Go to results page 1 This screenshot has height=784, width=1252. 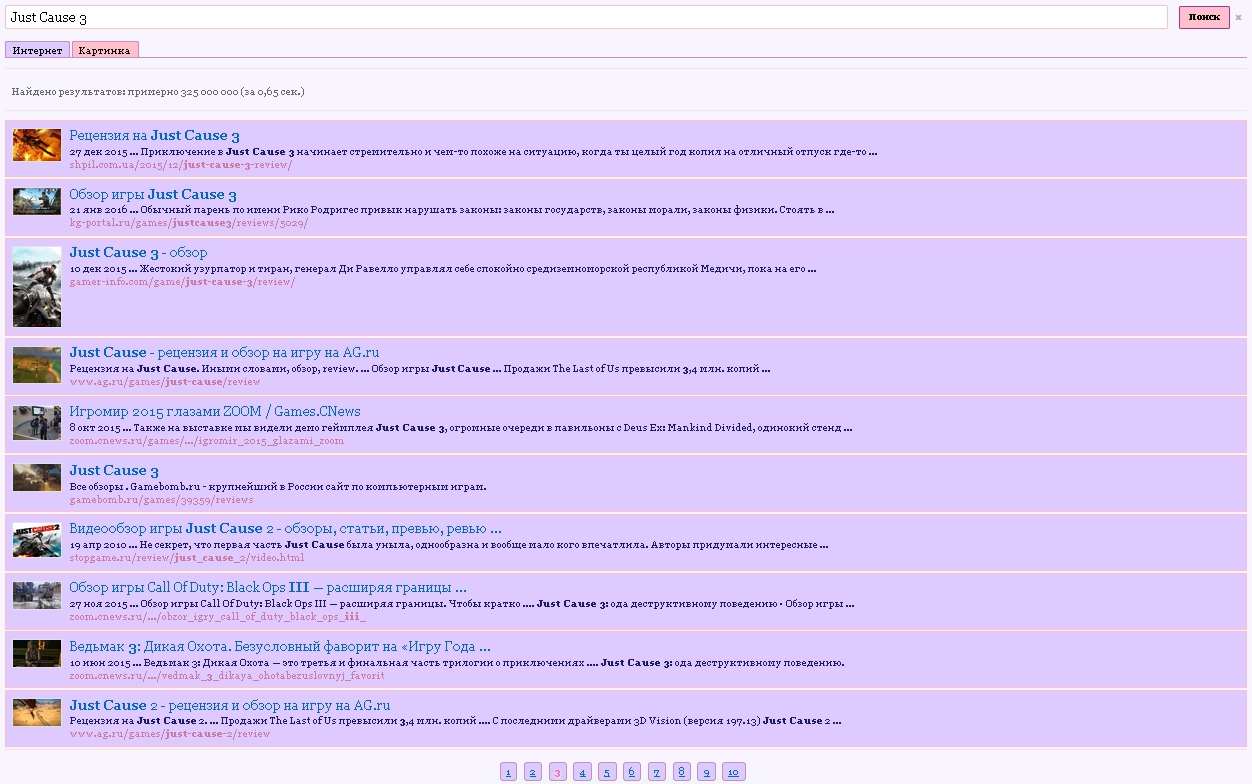(x=508, y=772)
